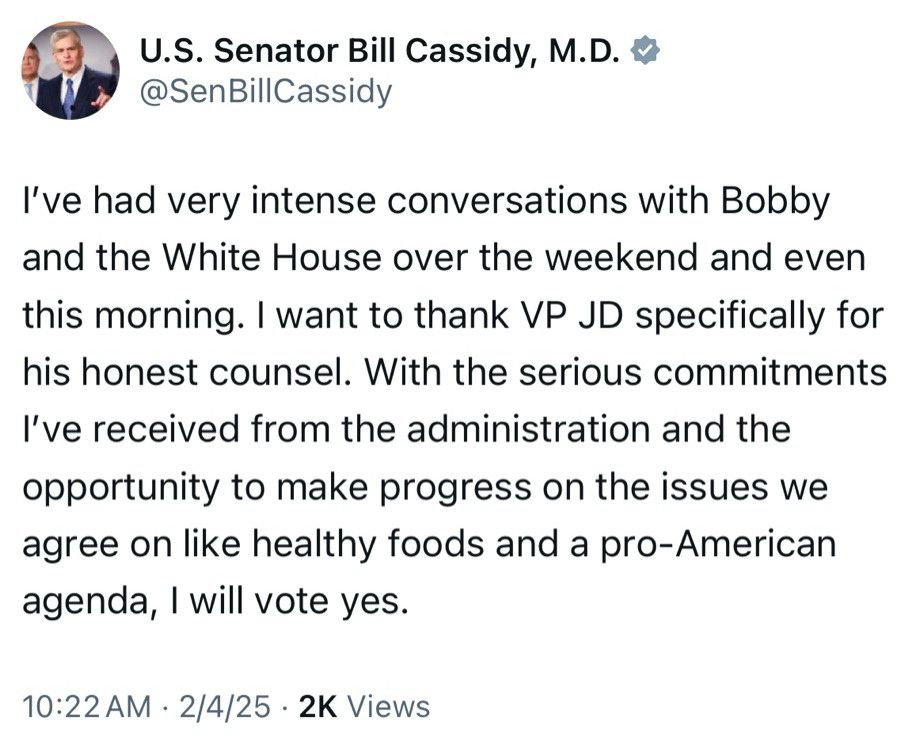Click the words 'healthy foods' in the post
The height and width of the screenshot is (748, 924).
[x=366, y=546]
